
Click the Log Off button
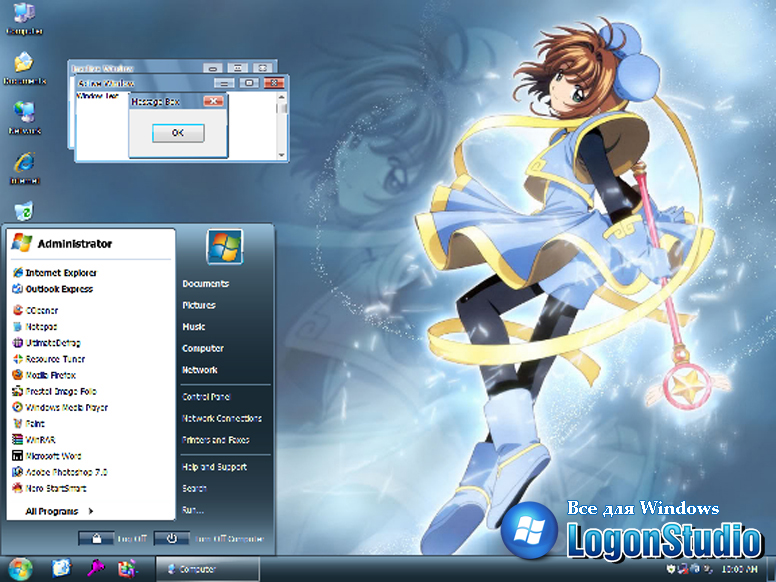97,538
